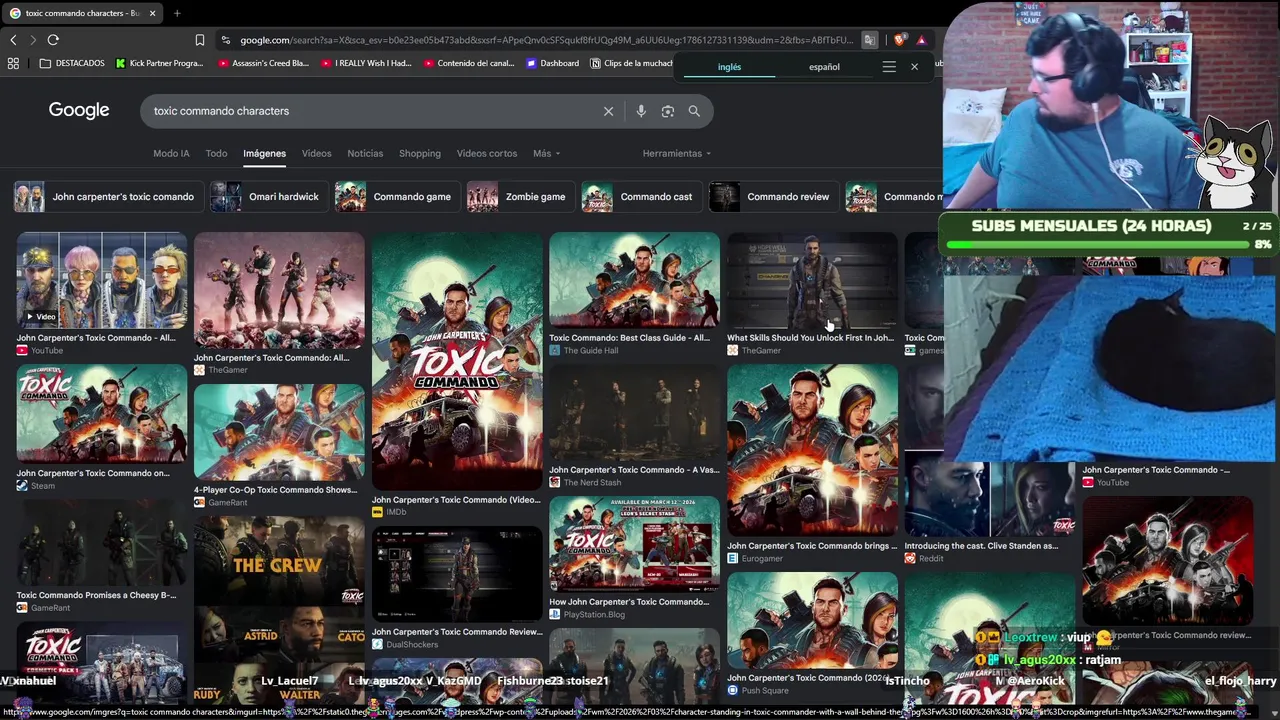Open 'Toxic Commando Promises a Cheesy B-' result
Image resolution: width=1280 pixels, height=720 pixels.
coord(101,542)
